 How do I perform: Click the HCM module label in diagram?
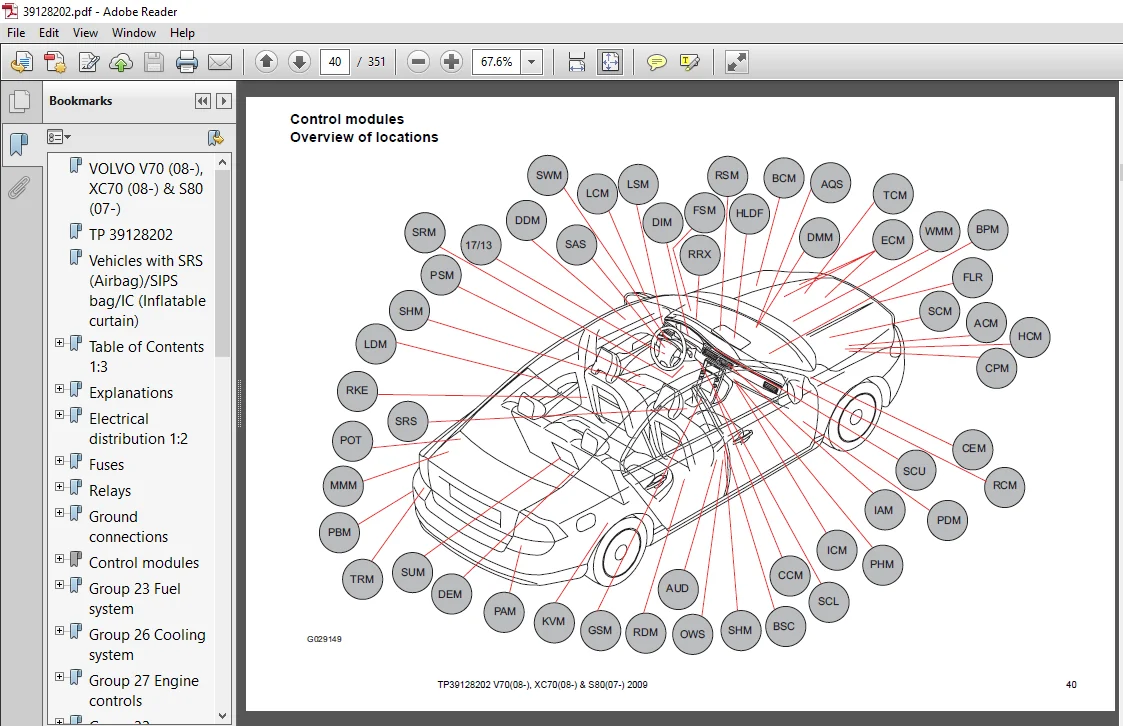1030,336
